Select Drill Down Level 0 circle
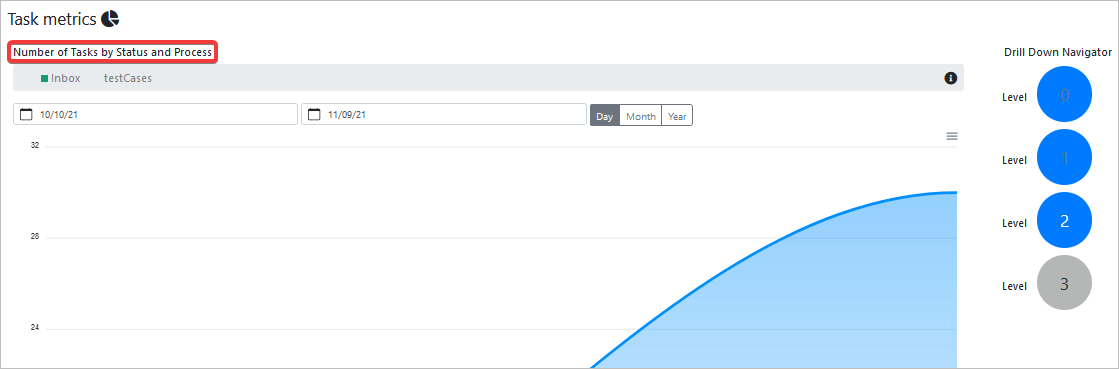The height and width of the screenshot is (369, 1119). tap(1064, 94)
